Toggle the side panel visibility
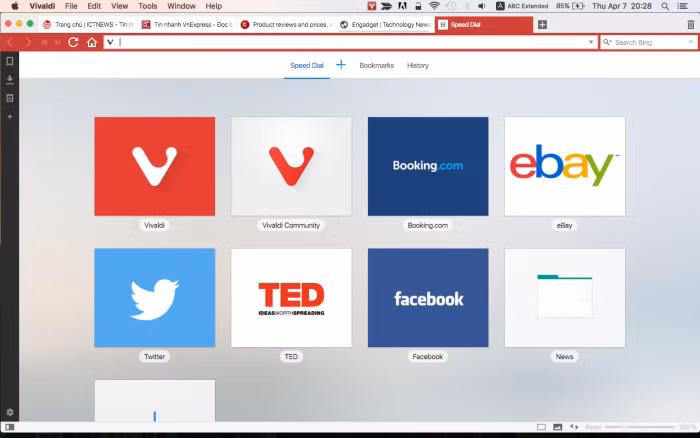Screen dimensions: 700x438 click(x=9, y=427)
